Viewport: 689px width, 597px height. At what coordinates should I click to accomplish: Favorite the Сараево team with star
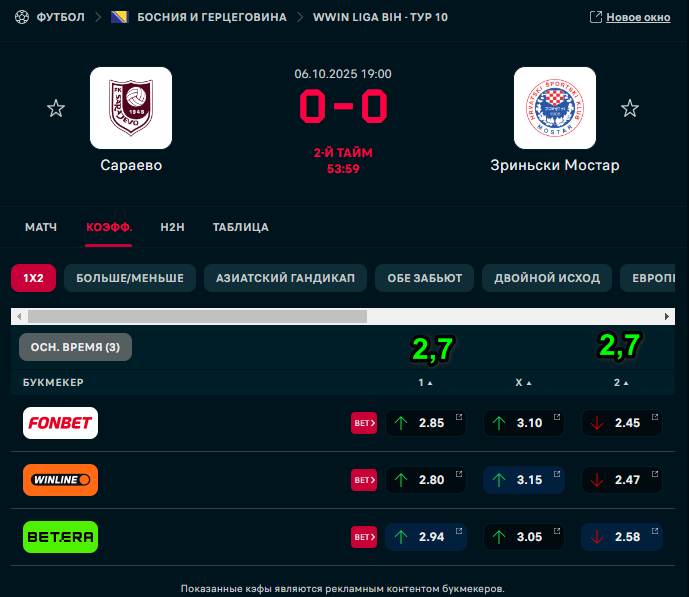click(x=56, y=108)
